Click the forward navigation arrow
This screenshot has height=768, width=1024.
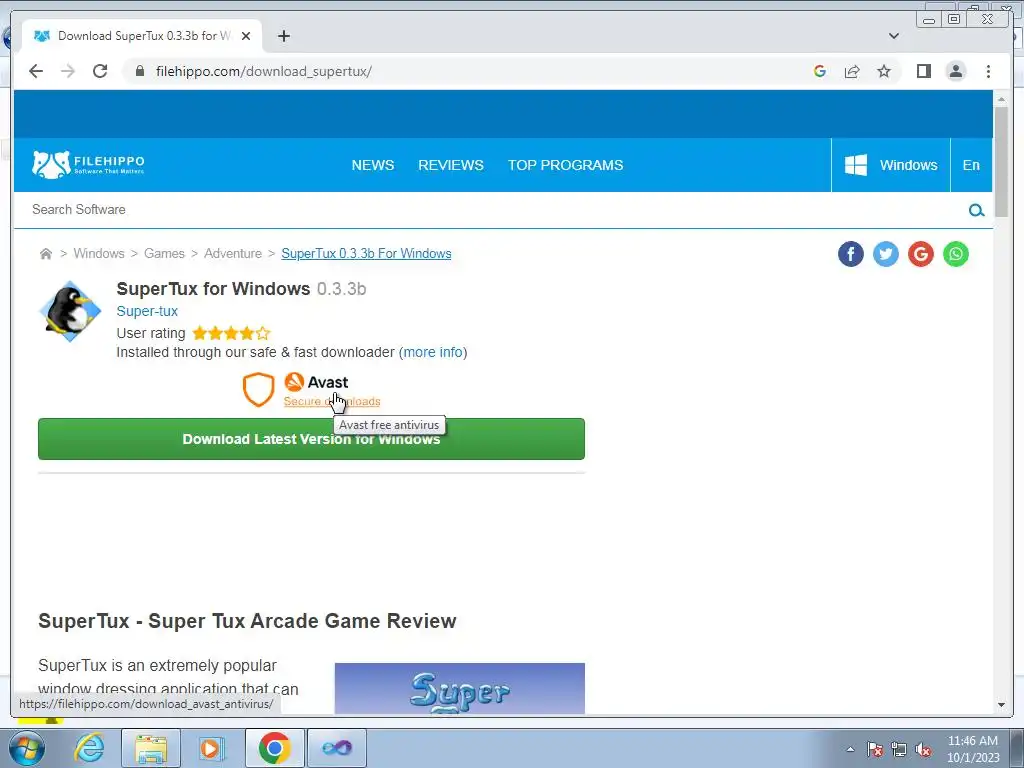[68, 71]
